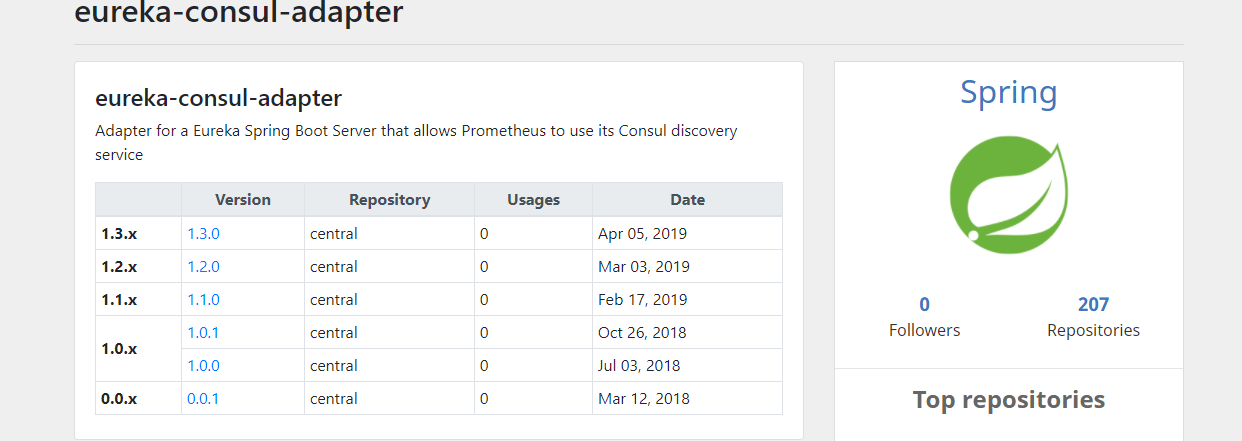The height and width of the screenshot is (441, 1242).
Task: Open version 1.0.1 link
Action: point(203,332)
